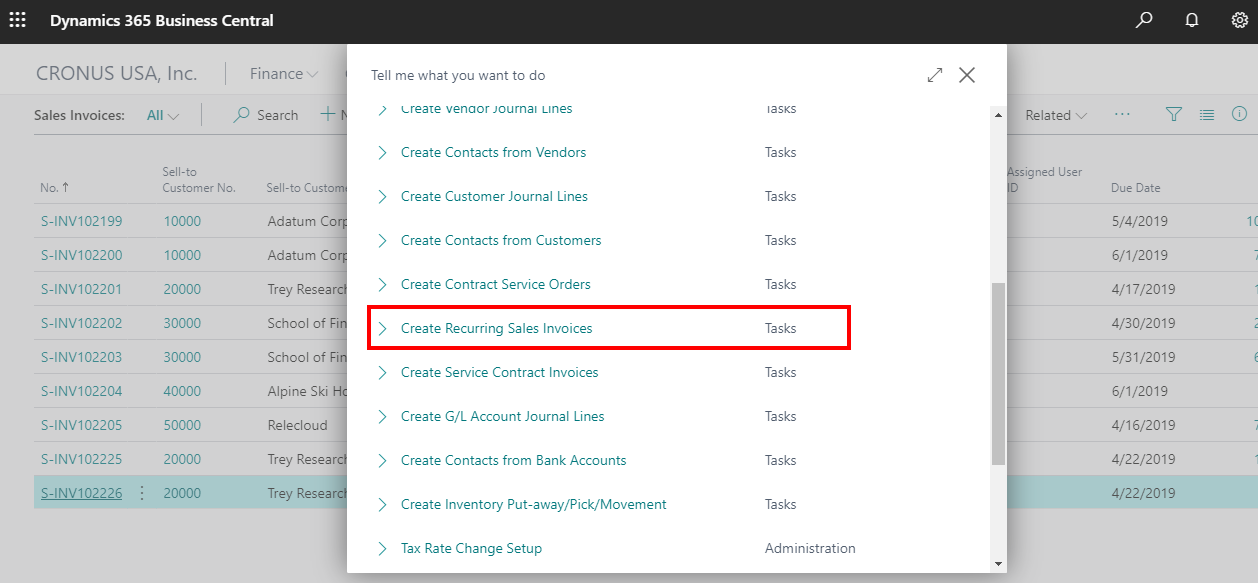Sort by the No. column header
The height and width of the screenshot is (583, 1258).
tap(55, 188)
